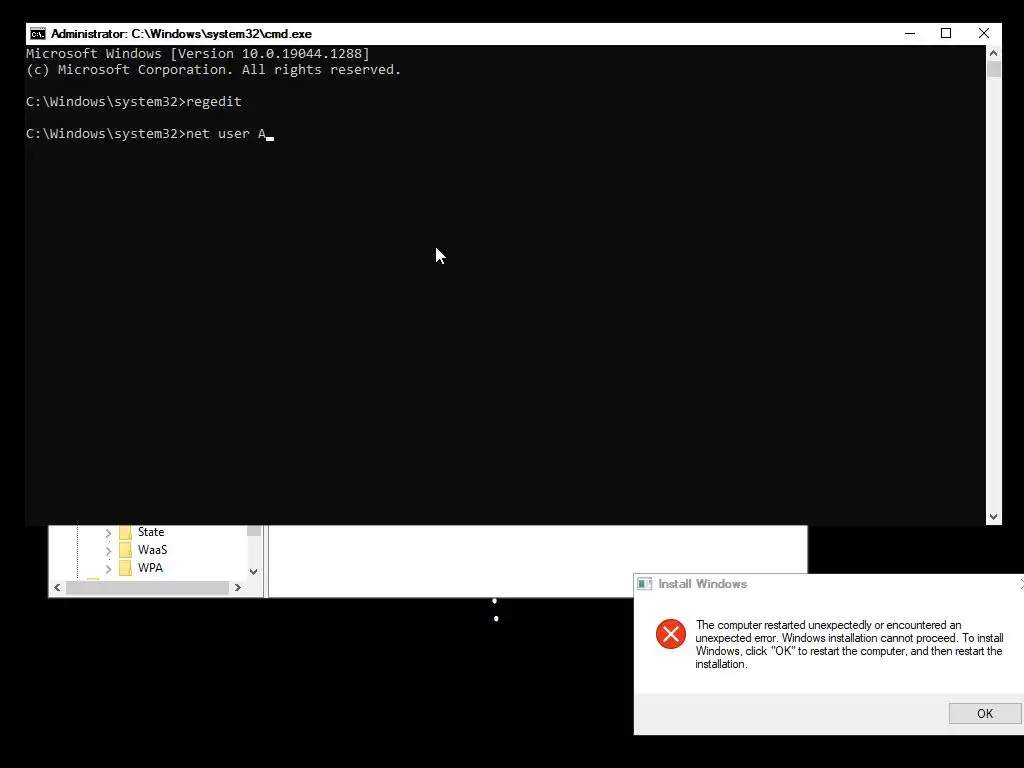Close the cmd.exe window

(x=984, y=33)
